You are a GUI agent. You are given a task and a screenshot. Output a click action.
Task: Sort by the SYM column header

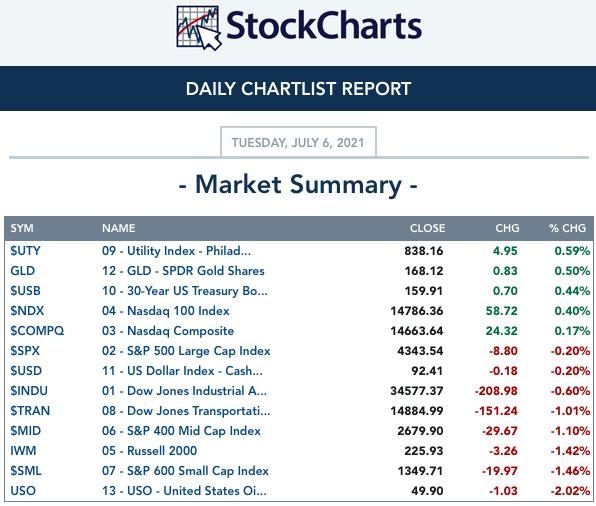22,228
